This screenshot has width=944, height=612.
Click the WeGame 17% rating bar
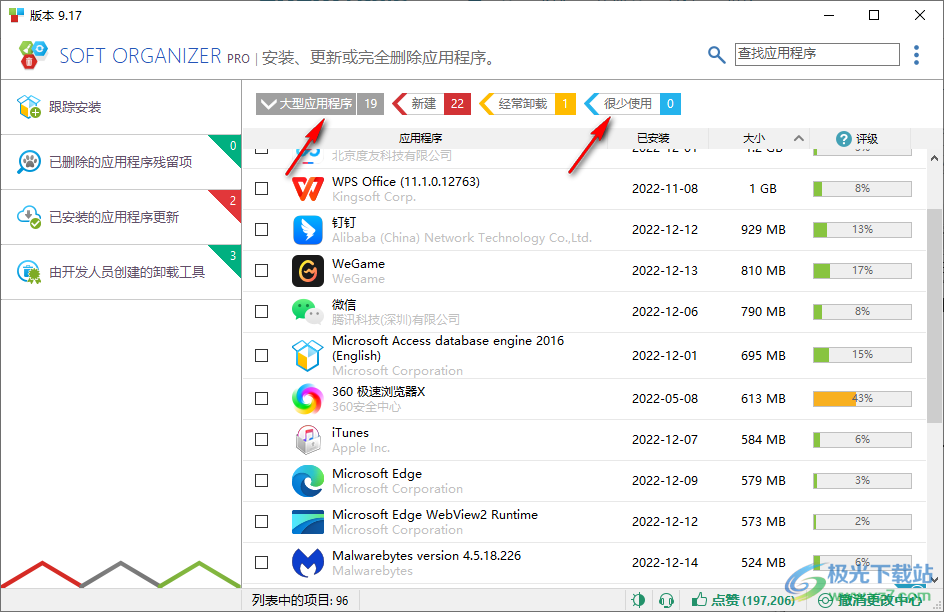[x=862, y=270]
